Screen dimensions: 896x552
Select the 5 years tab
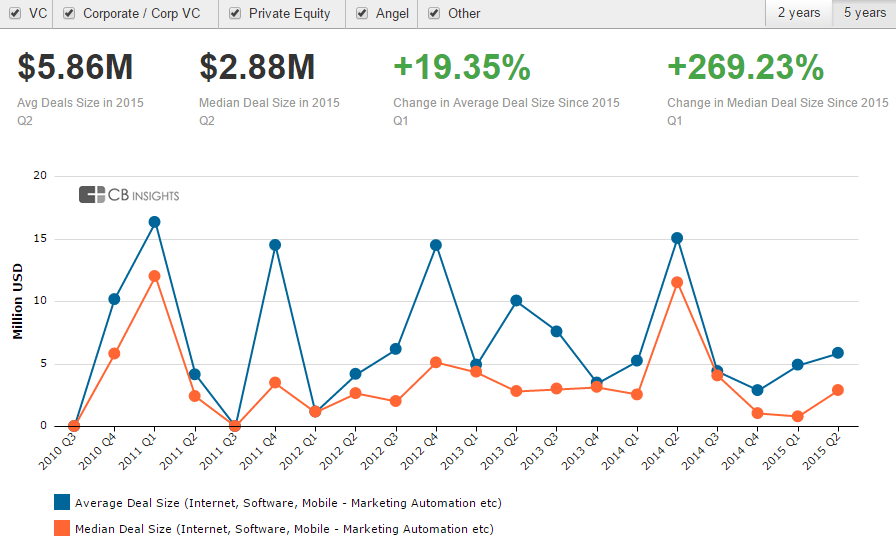tap(864, 13)
